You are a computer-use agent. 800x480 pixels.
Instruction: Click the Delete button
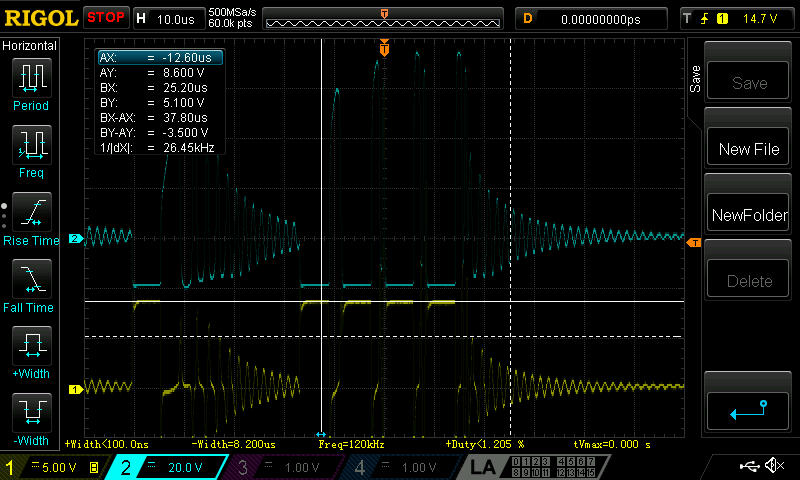tap(748, 281)
